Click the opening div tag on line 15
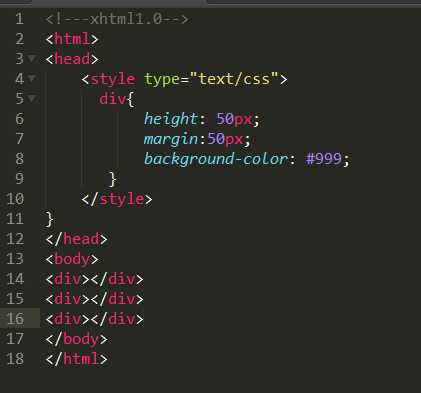This screenshot has height=393, width=421. [68, 299]
